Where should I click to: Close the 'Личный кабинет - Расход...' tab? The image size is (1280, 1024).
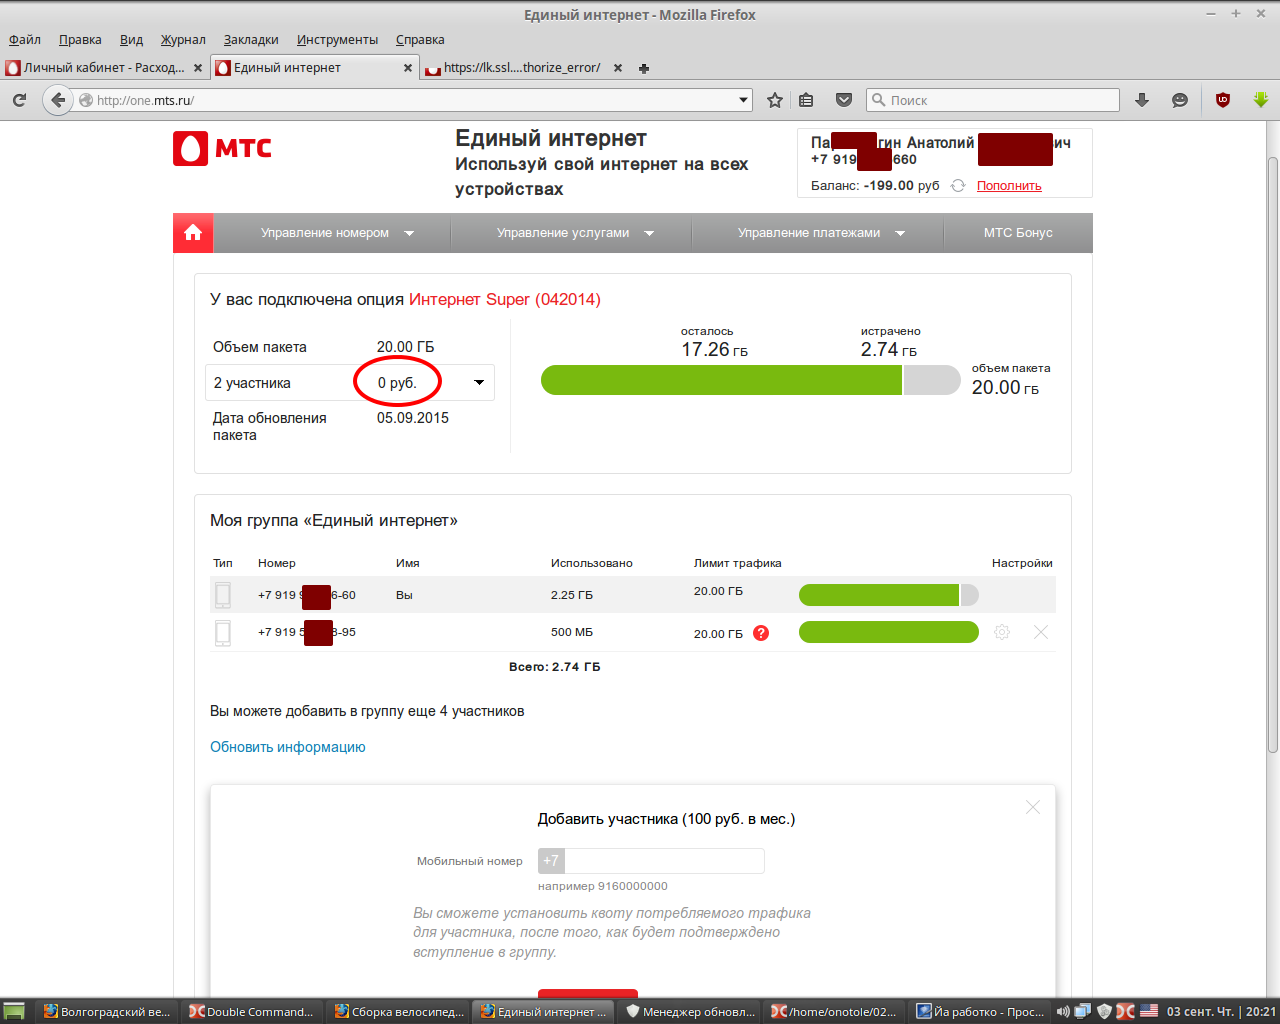click(198, 68)
